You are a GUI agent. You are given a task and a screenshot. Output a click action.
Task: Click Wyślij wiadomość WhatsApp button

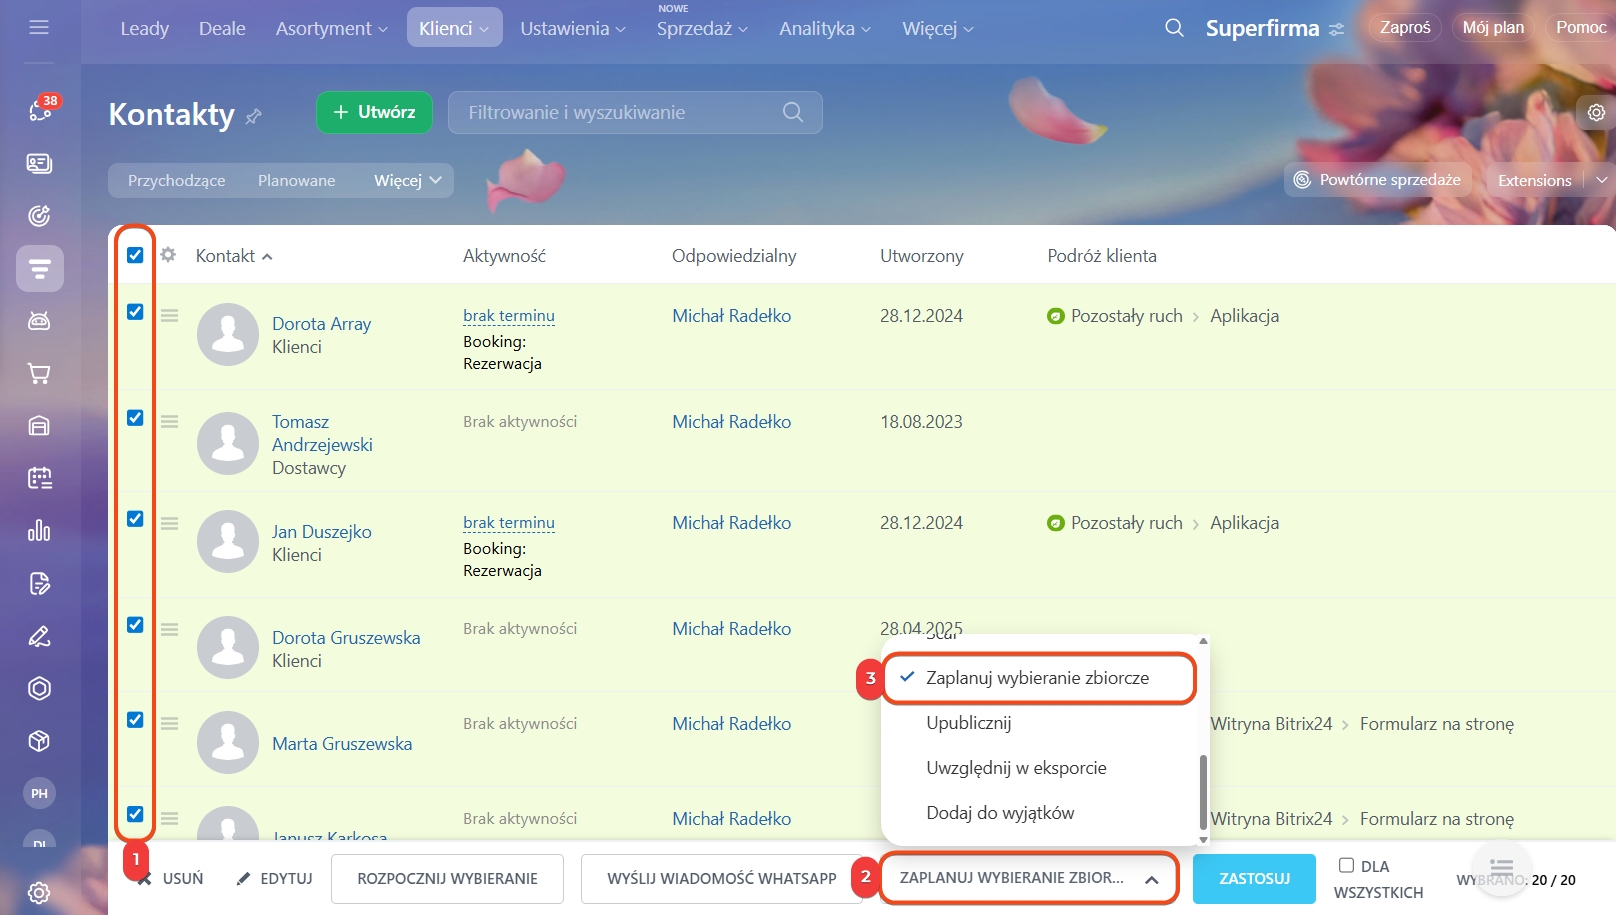click(721, 879)
